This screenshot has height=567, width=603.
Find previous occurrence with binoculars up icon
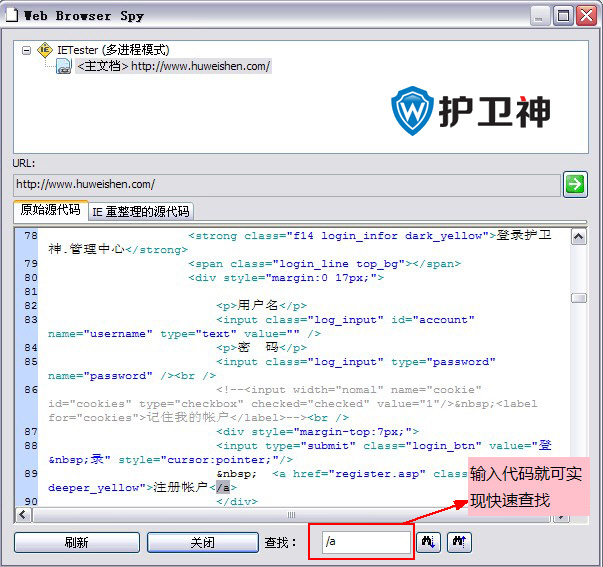(x=459, y=542)
